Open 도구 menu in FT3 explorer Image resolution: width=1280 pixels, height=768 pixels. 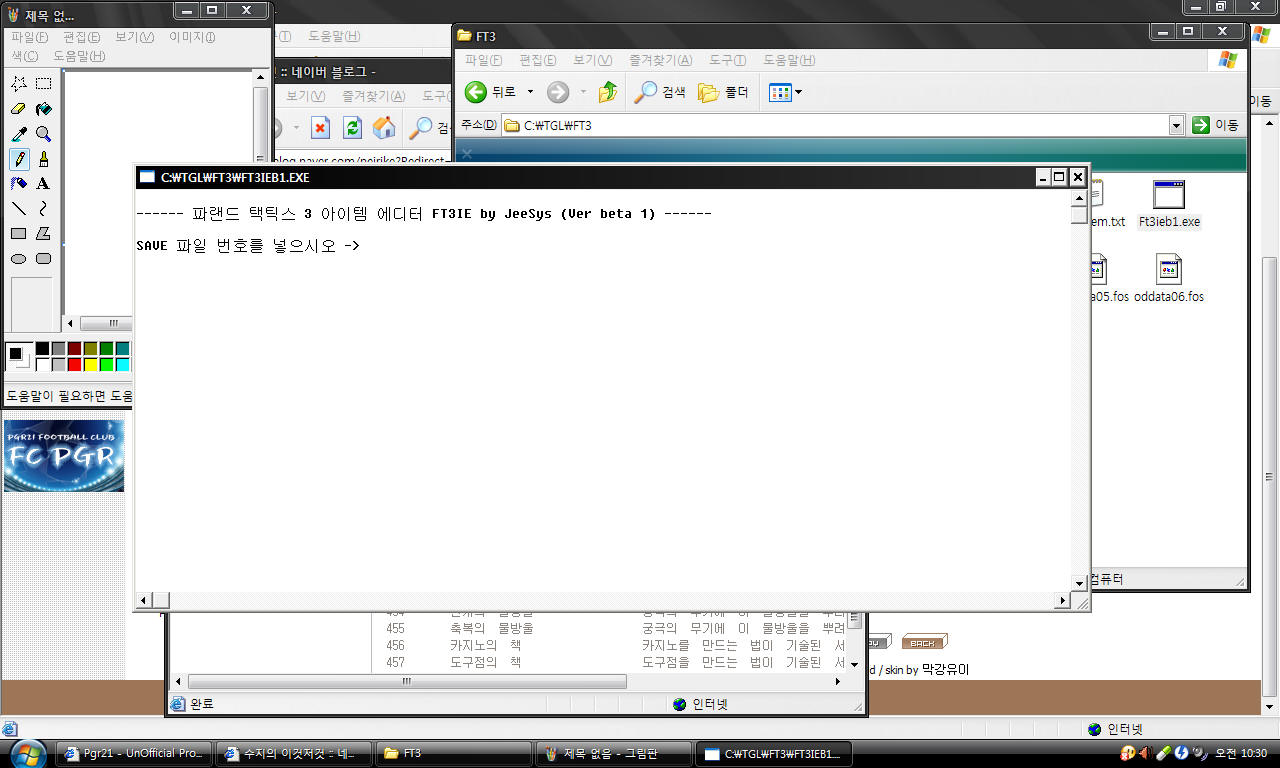coord(728,60)
